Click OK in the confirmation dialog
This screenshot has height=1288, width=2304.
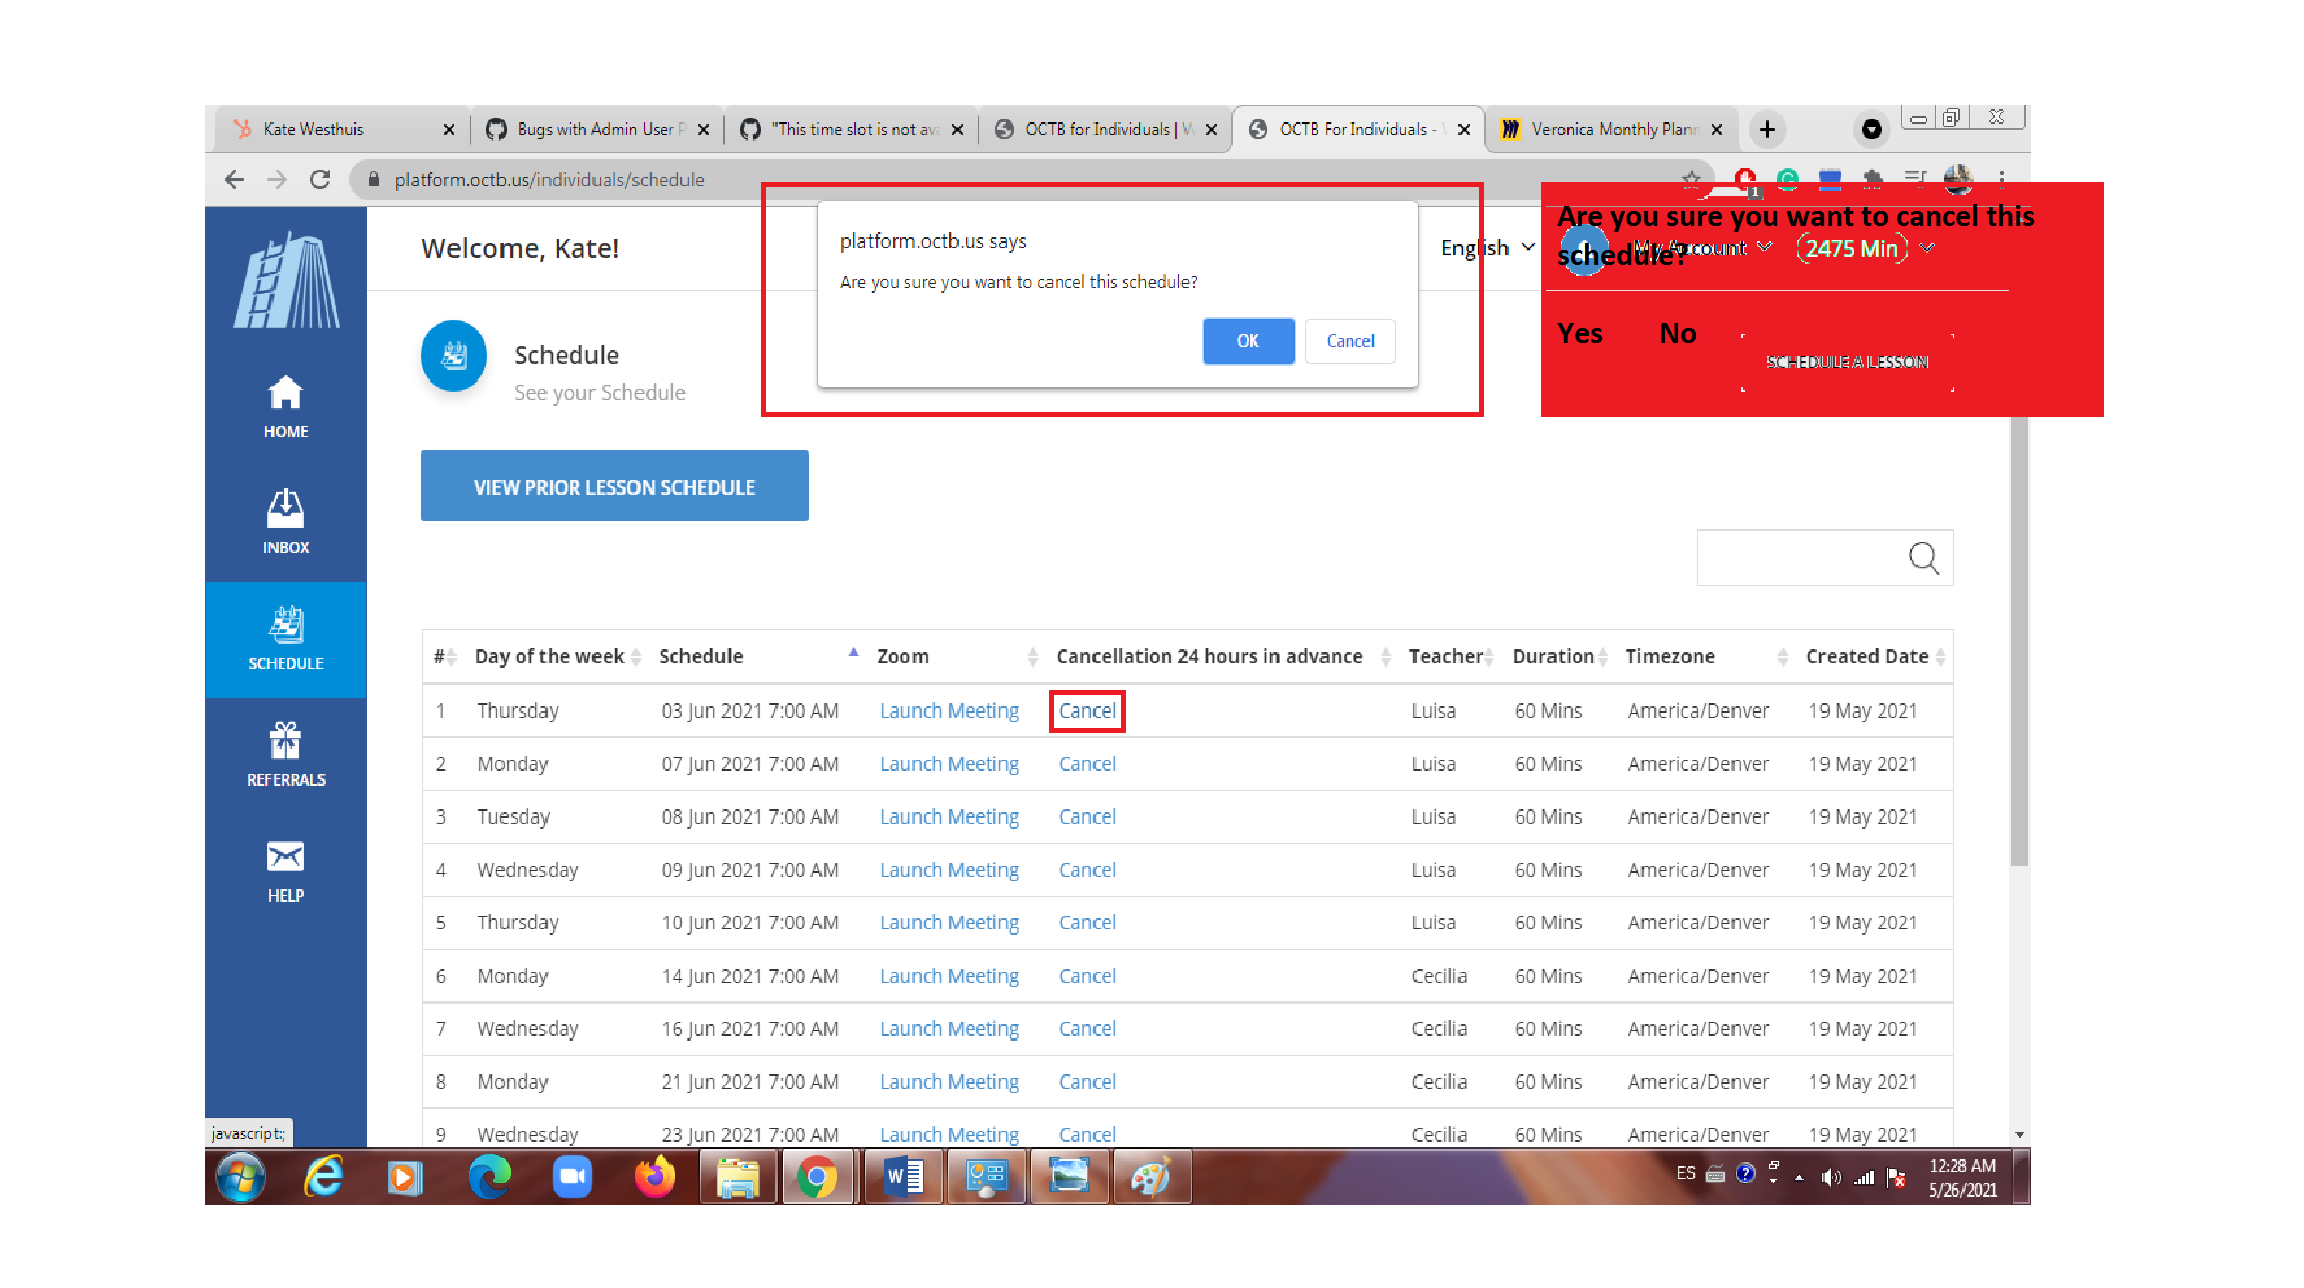(1247, 341)
